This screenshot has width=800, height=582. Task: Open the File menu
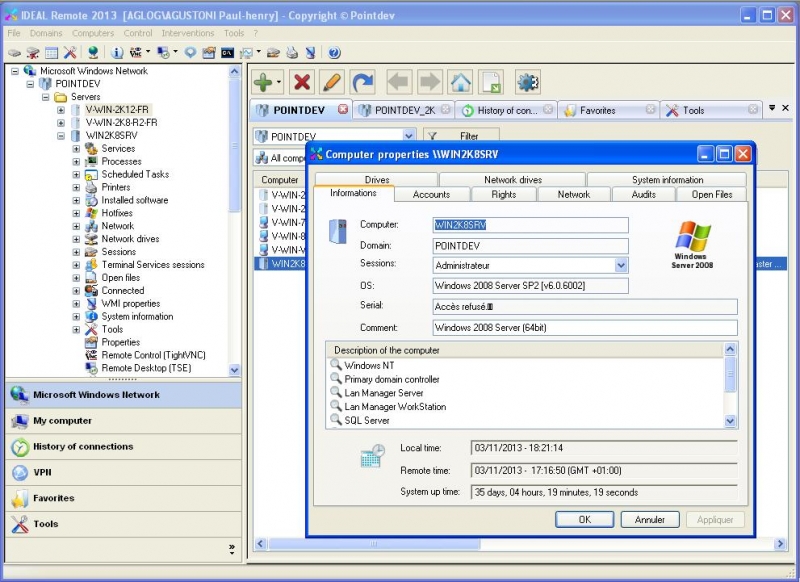(14, 33)
